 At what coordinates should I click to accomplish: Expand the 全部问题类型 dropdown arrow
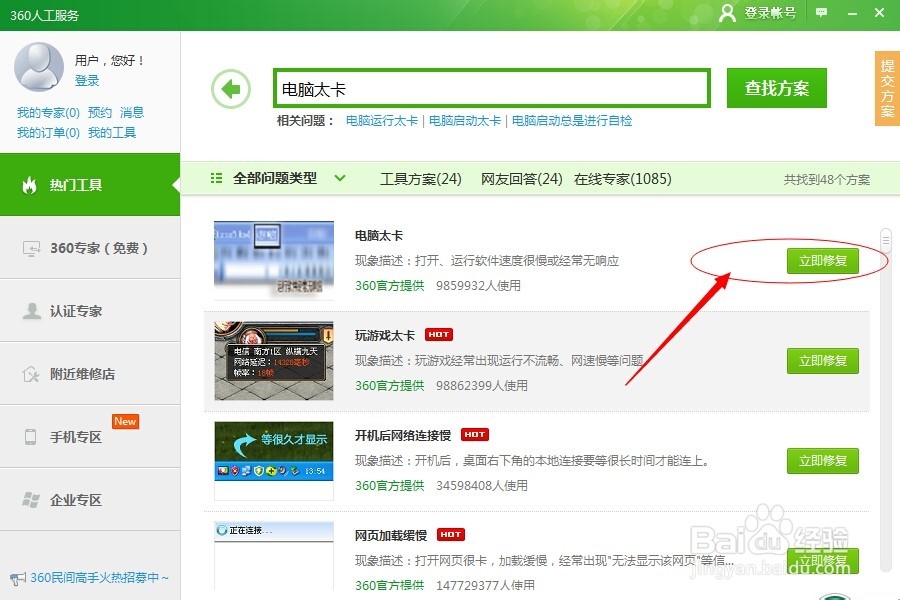click(x=340, y=178)
